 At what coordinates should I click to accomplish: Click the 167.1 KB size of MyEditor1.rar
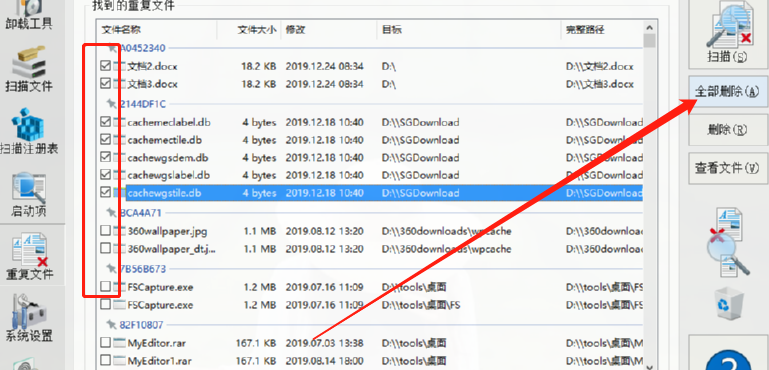pyautogui.click(x=256, y=360)
